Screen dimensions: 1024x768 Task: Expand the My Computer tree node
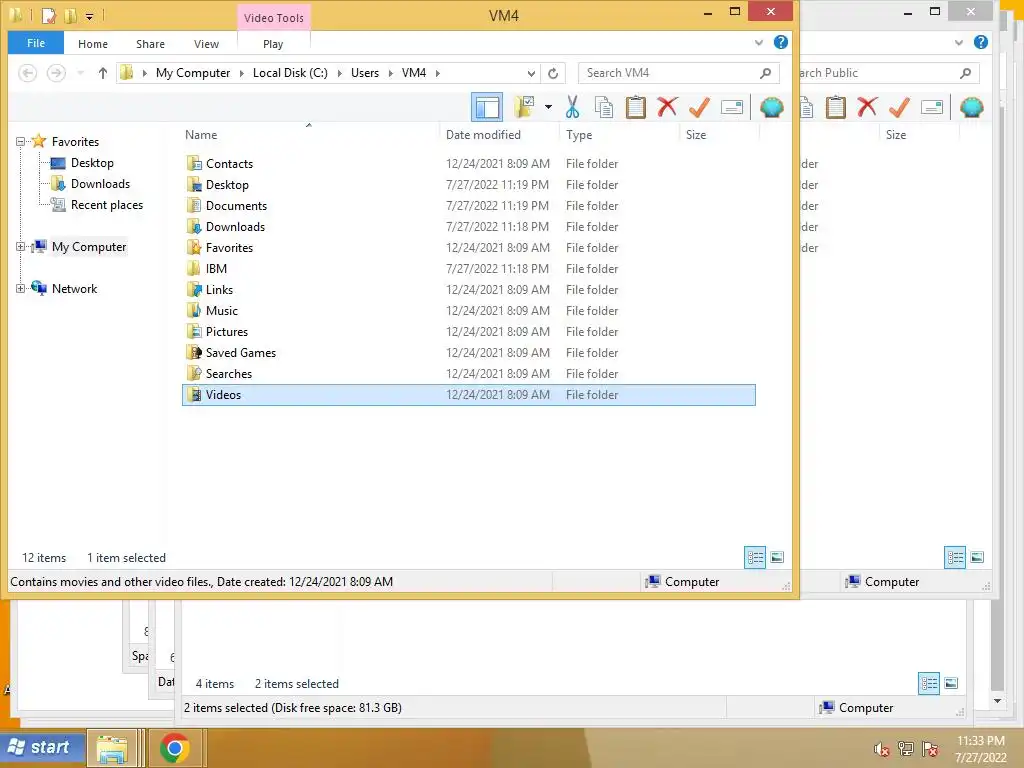[x=20, y=247]
